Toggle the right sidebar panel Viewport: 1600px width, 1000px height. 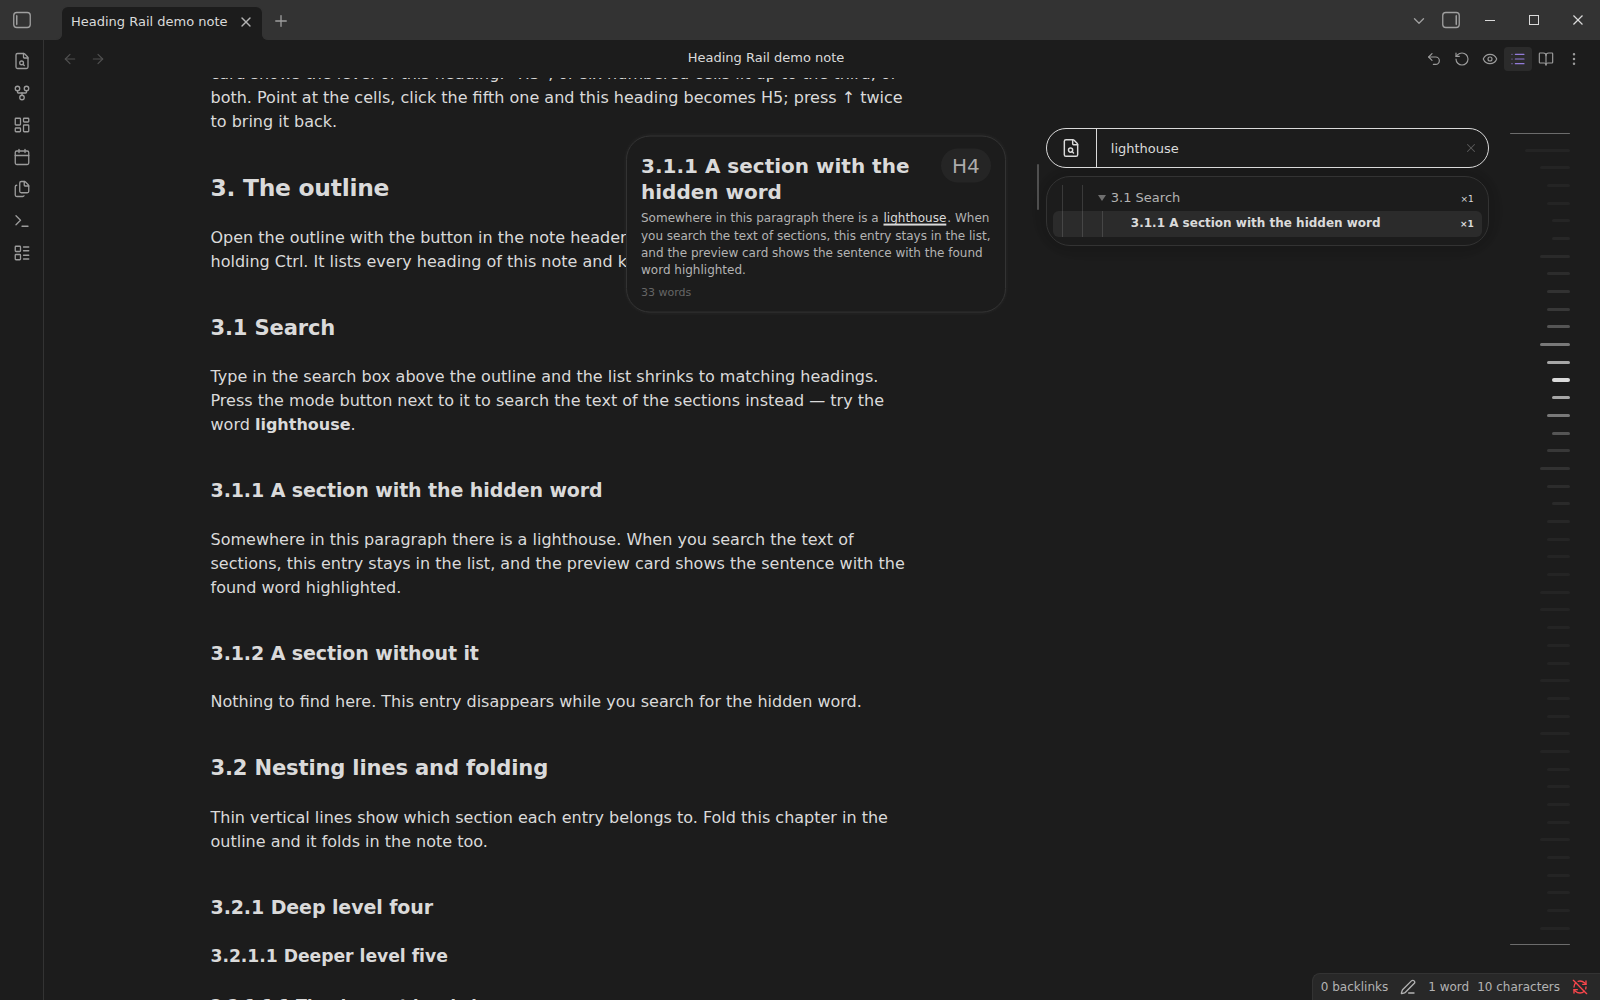coord(1451,20)
